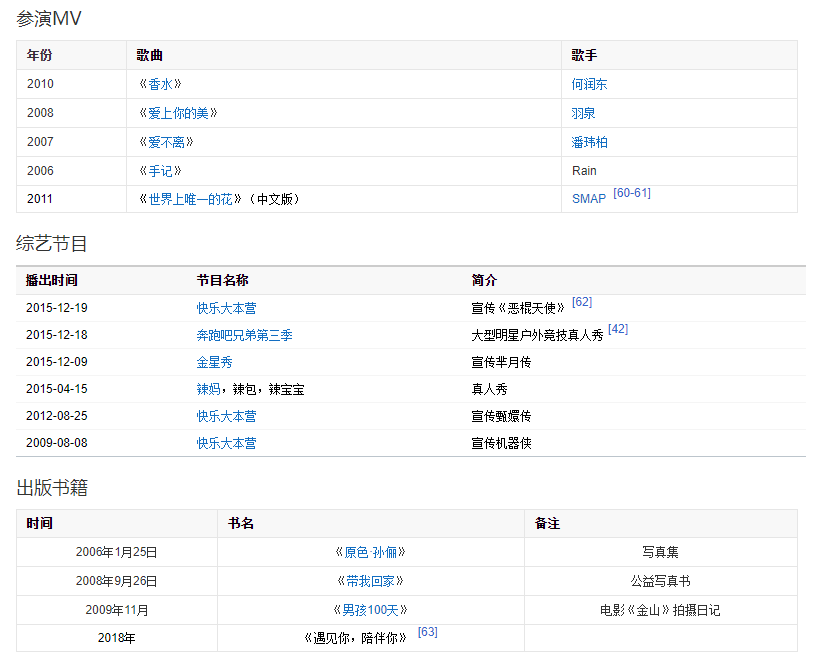The height and width of the screenshot is (671, 814).
Task: Open the 《原色·孙俪》 book link
Action: click(370, 552)
